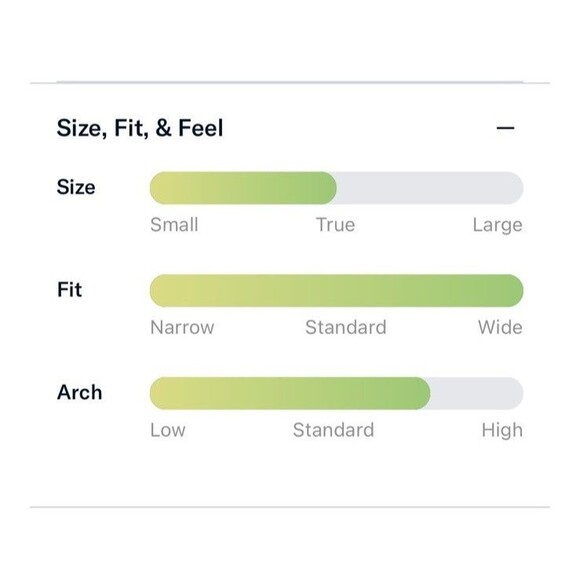Collapse the section using the minus icon
The image size is (580, 580).
[505, 128]
